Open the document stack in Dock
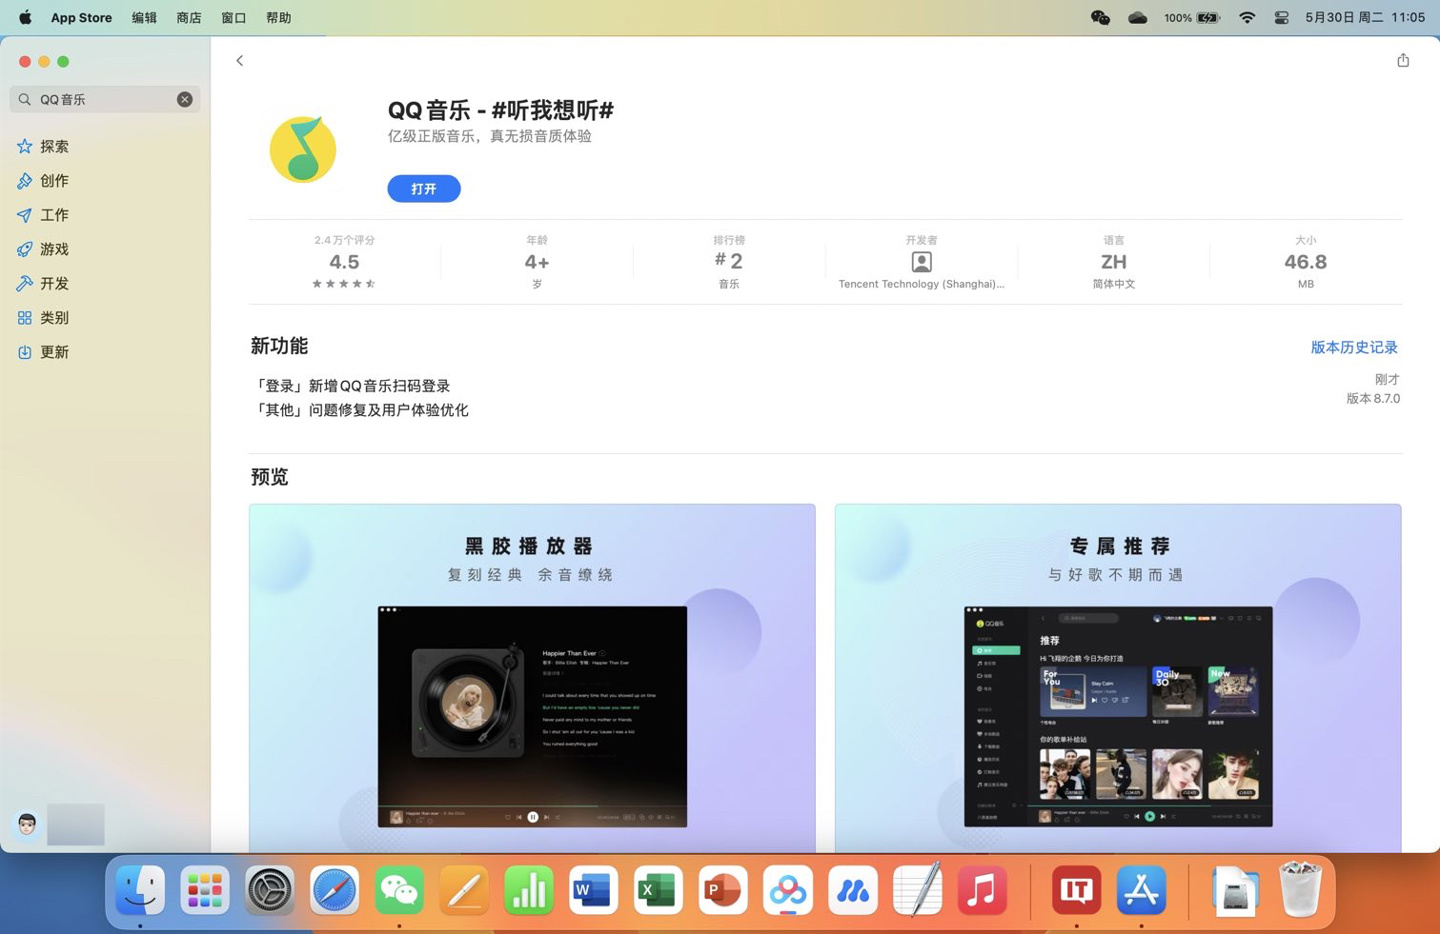 pyautogui.click(x=1235, y=890)
